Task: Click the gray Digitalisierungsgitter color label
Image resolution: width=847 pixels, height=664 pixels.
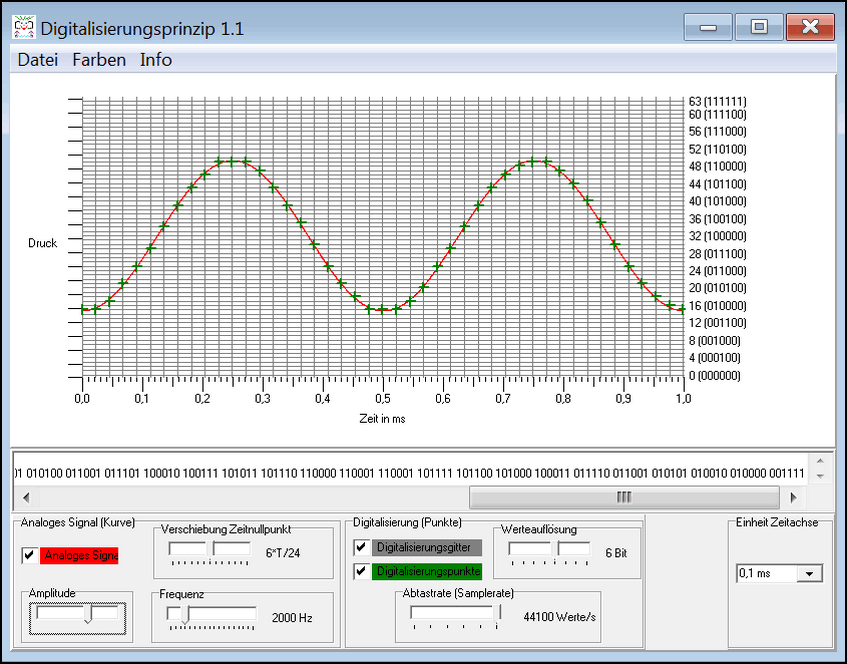Action: (426, 547)
